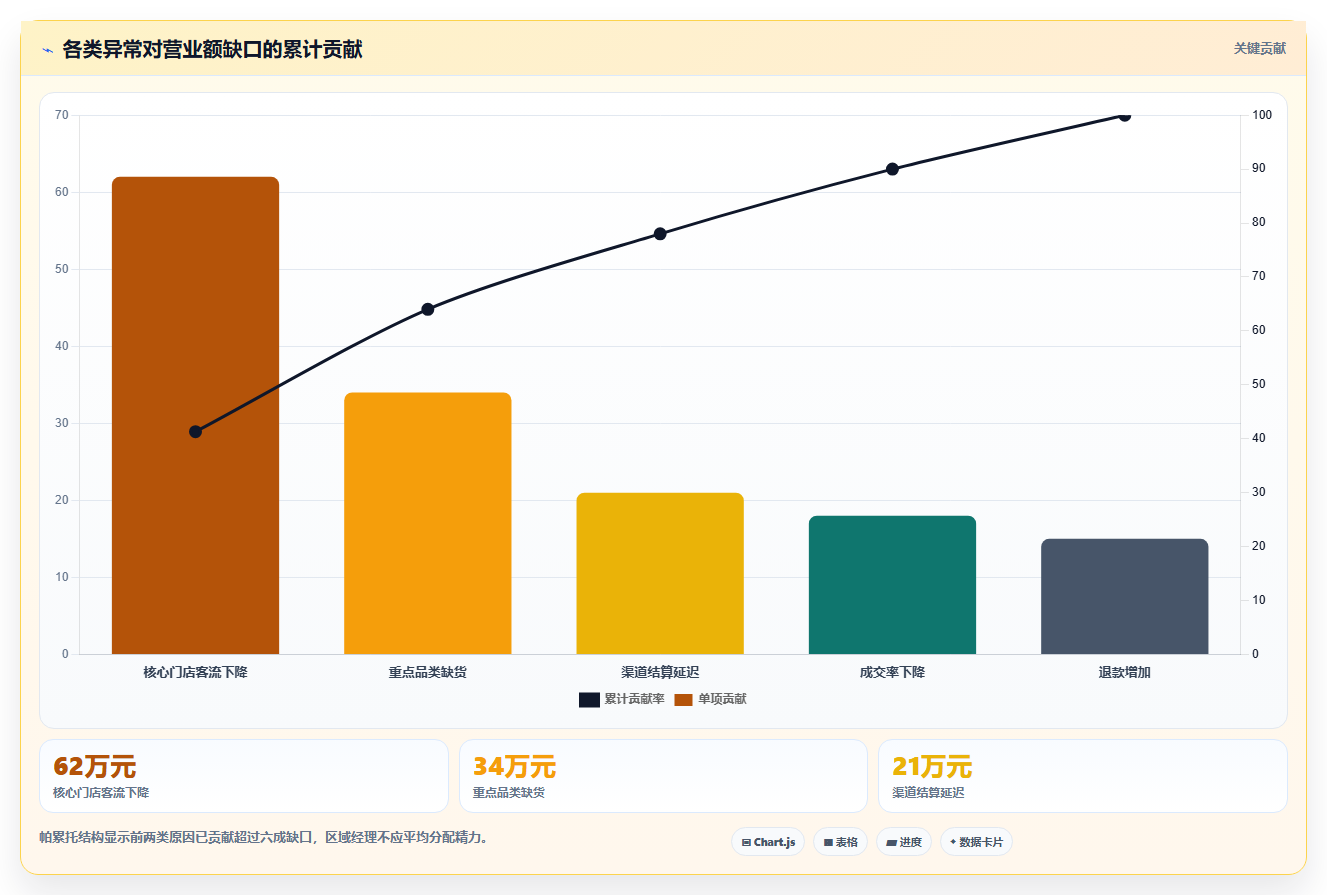
Task: Open the 21万元 data card
Action: (1082, 776)
